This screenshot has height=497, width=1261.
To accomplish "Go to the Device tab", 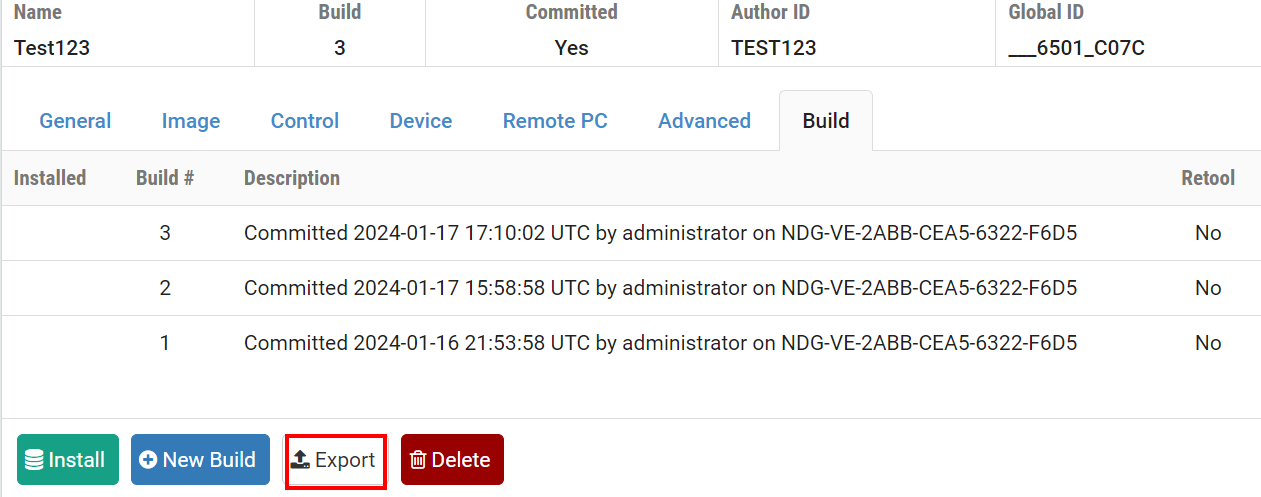I will [421, 121].
